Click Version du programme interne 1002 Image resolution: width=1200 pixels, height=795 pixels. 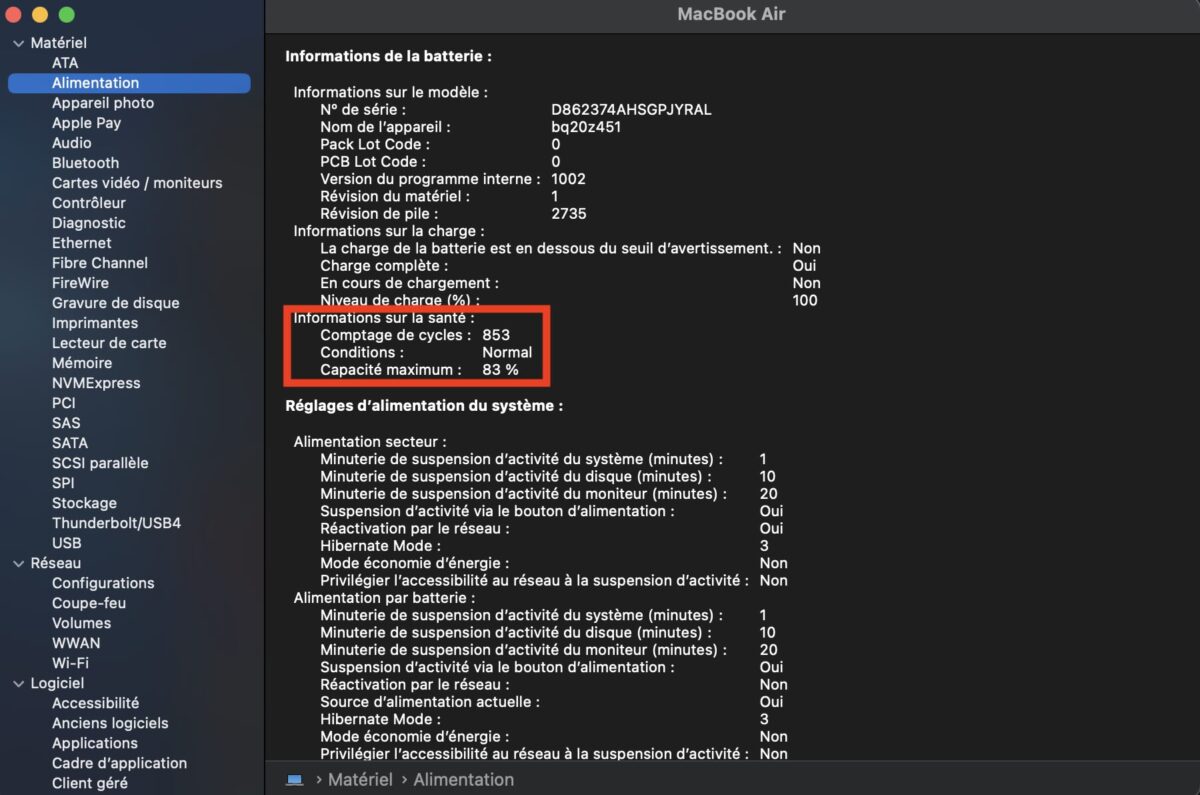[569, 179]
